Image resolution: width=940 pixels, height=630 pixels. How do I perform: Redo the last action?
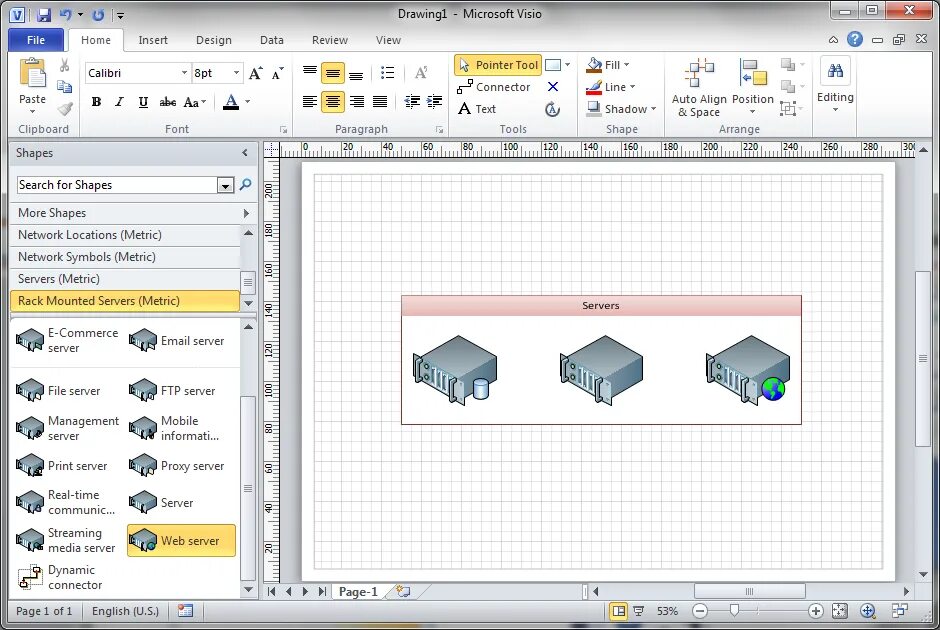point(99,15)
